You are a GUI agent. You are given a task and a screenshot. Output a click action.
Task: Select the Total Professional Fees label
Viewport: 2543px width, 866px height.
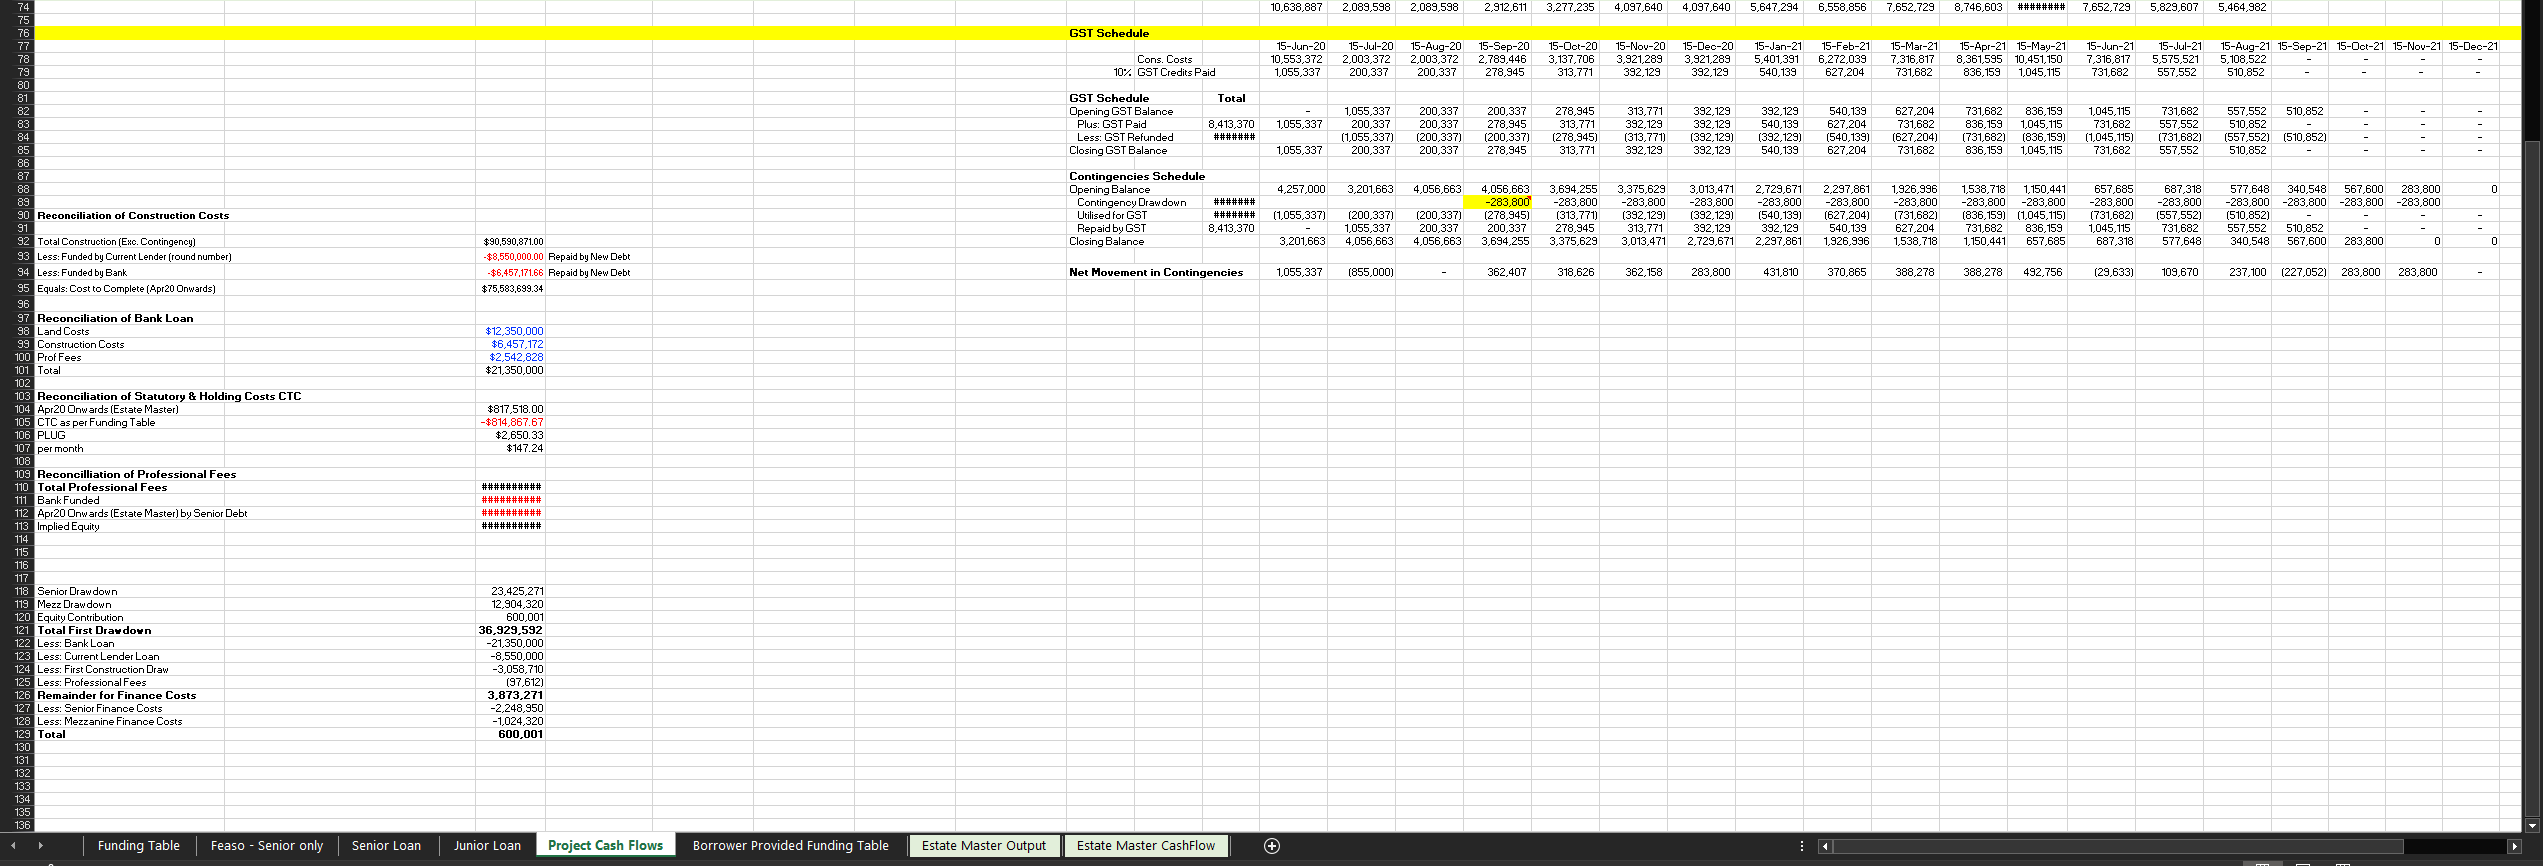click(x=102, y=487)
